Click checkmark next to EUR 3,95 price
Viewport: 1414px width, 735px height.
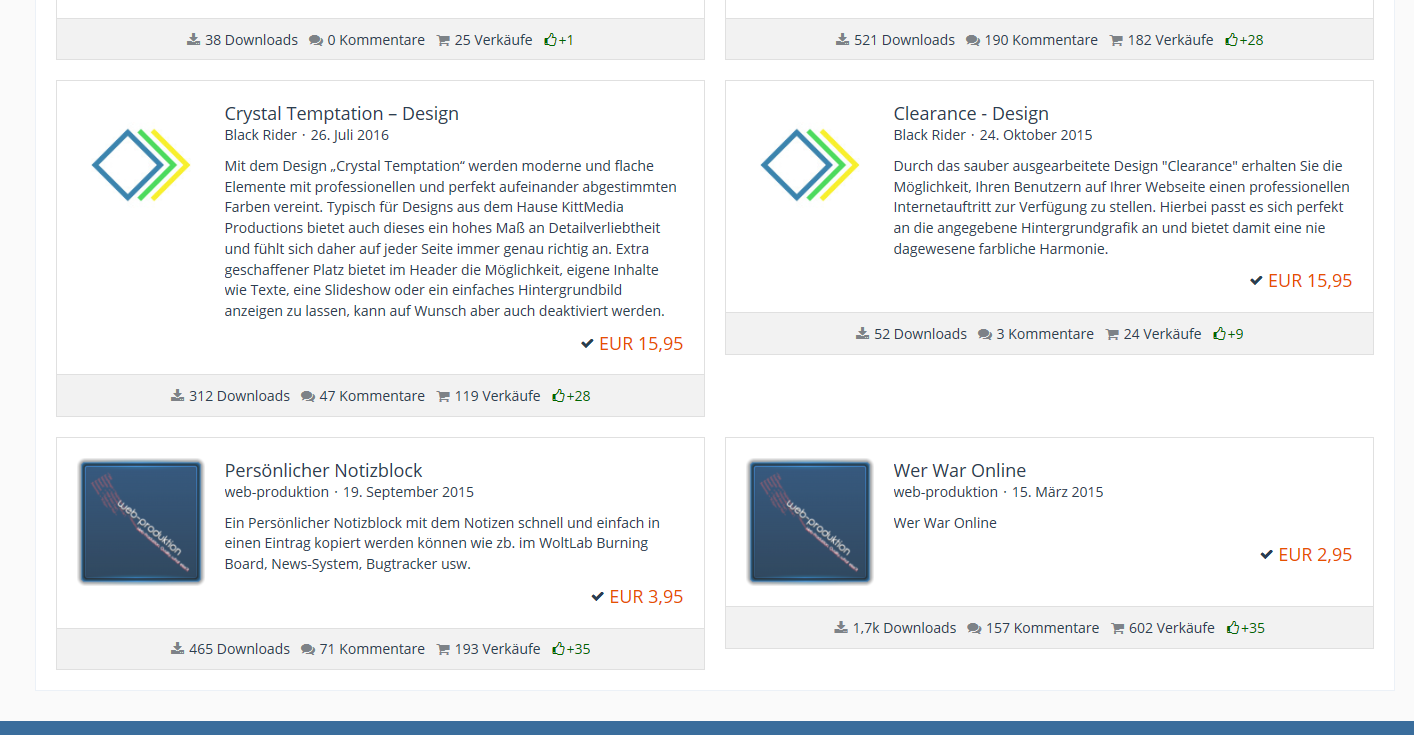[x=597, y=597]
